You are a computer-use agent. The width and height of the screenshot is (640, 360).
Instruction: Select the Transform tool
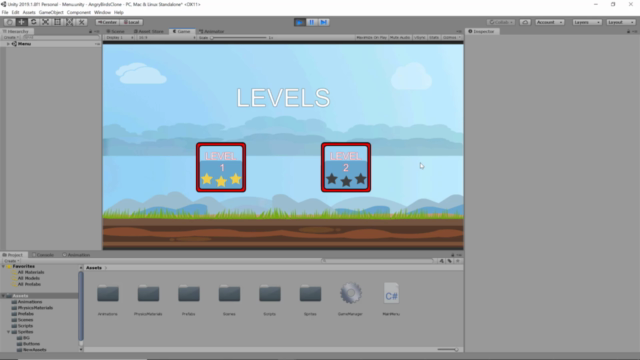tap(69, 22)
